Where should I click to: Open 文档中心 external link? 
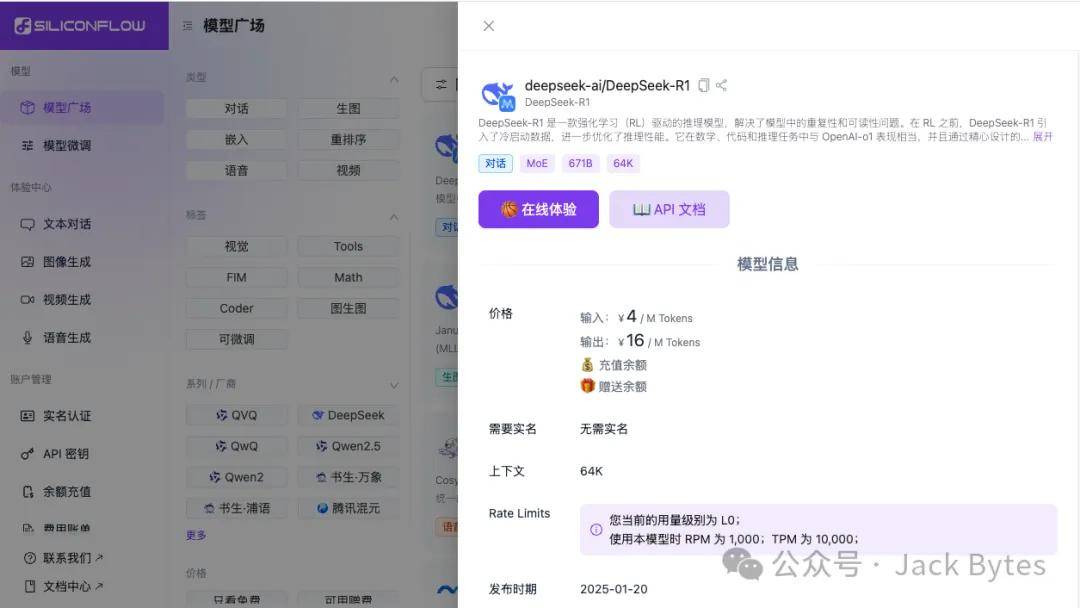tap(63, 587)
